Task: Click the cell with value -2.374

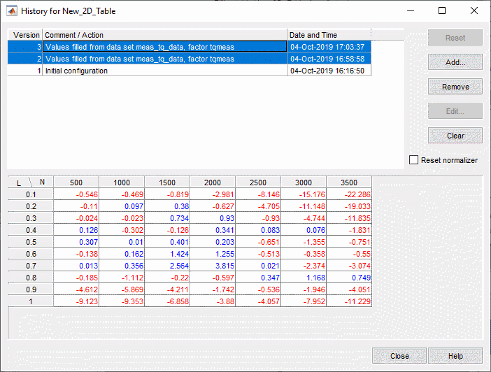Action: click(303, 266)
